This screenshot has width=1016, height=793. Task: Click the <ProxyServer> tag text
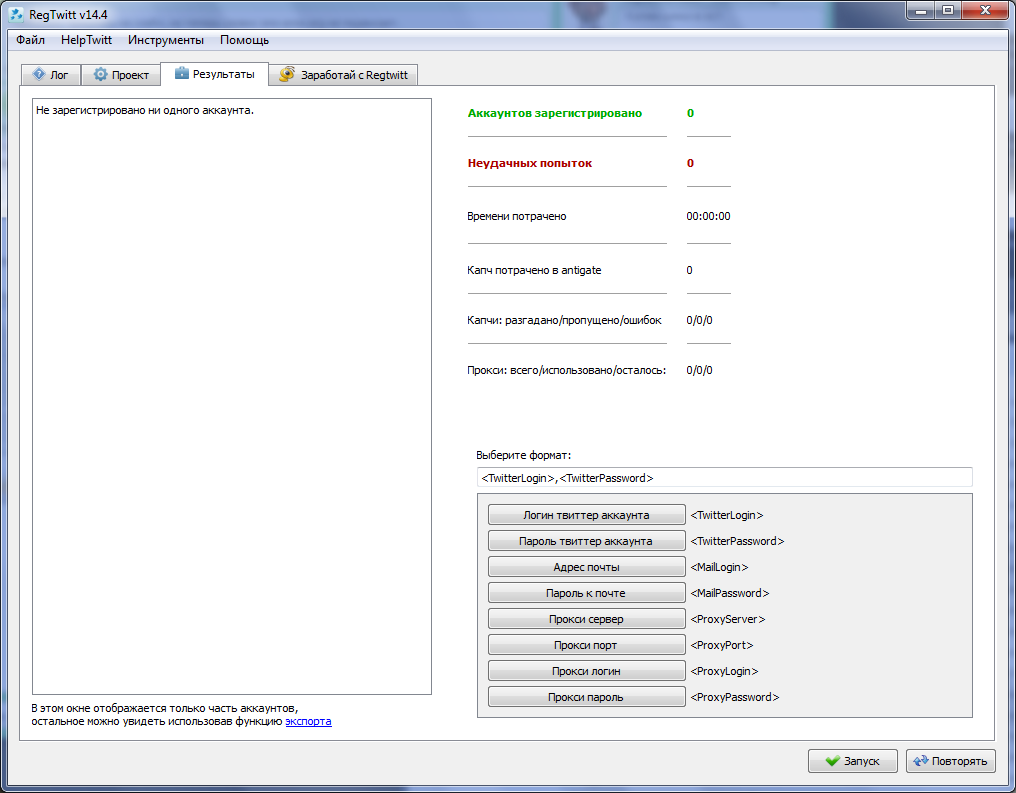pyautogui.click(x=728, y=619)
